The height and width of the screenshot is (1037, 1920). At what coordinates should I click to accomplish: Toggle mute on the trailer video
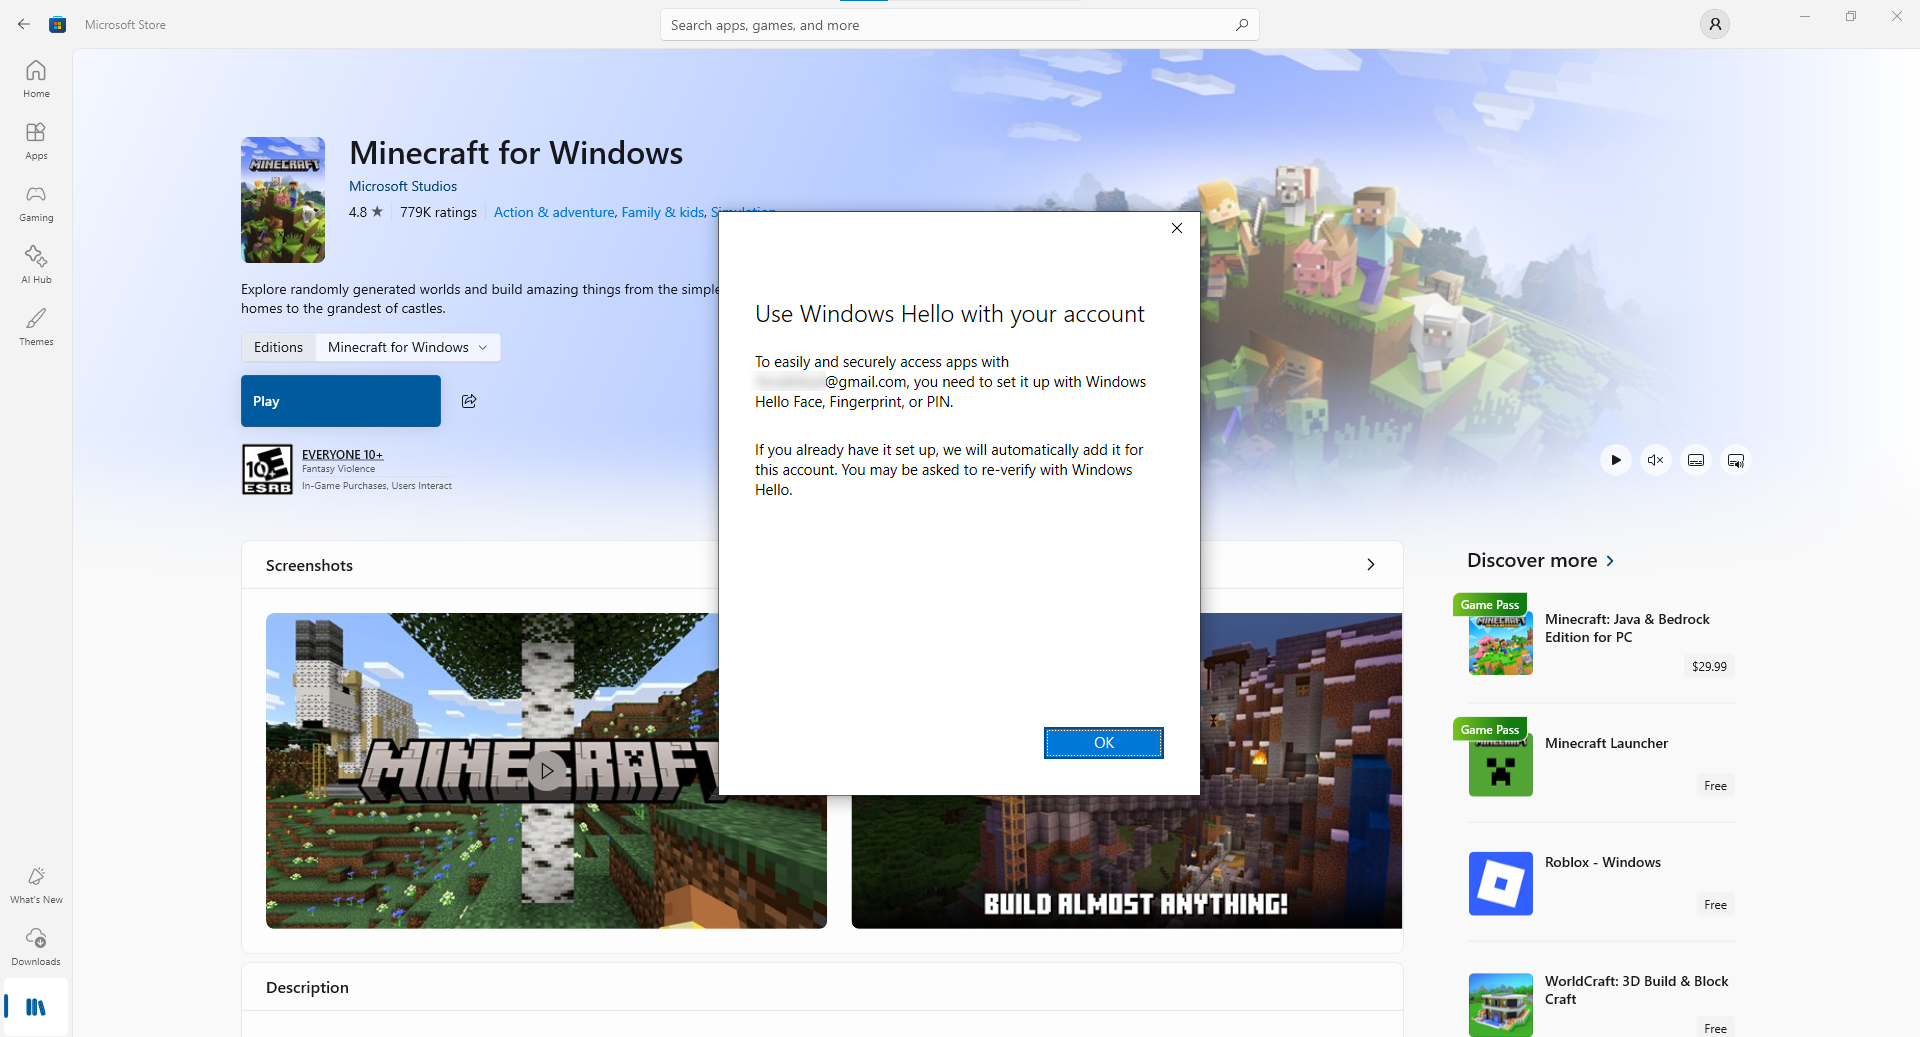[x=1656, y=460]
